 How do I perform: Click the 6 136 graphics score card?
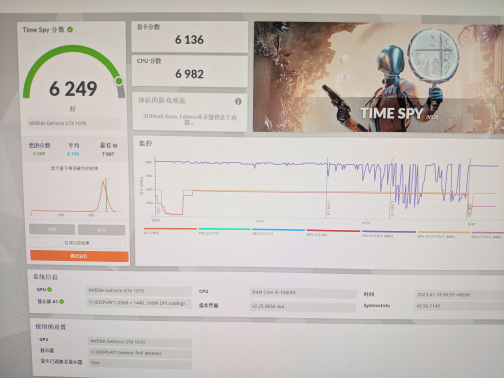pos(190,37)
